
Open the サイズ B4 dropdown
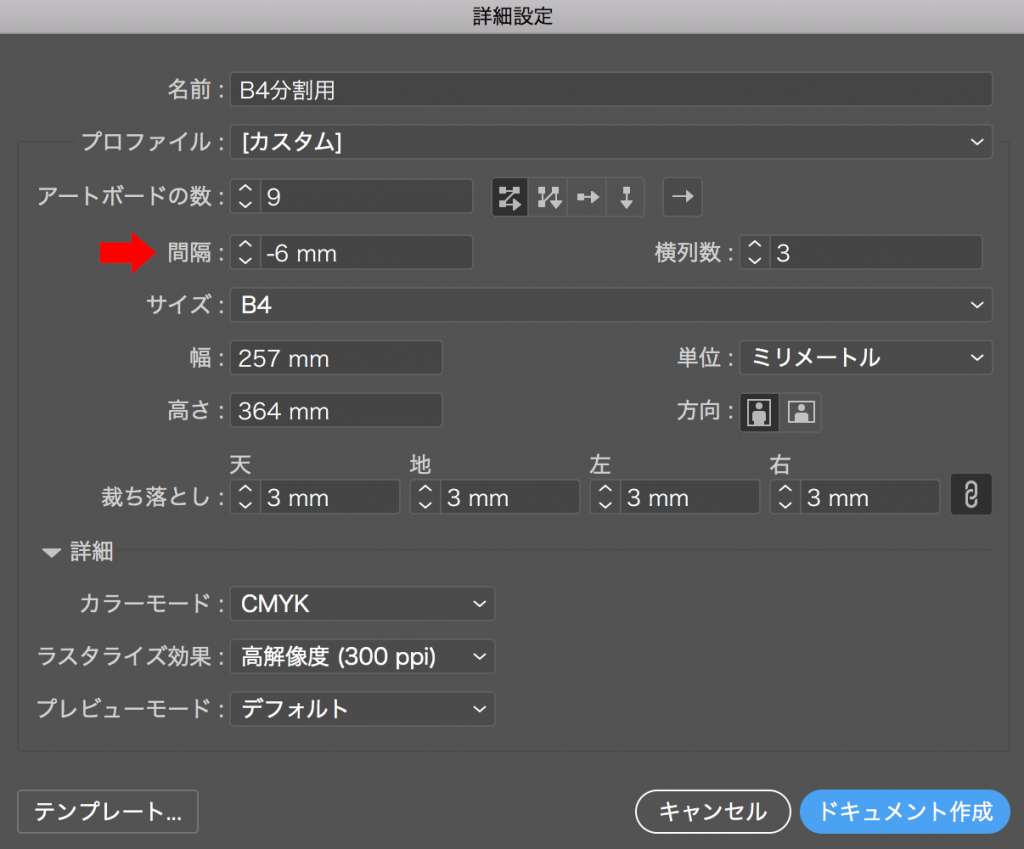tap(610, 305)
